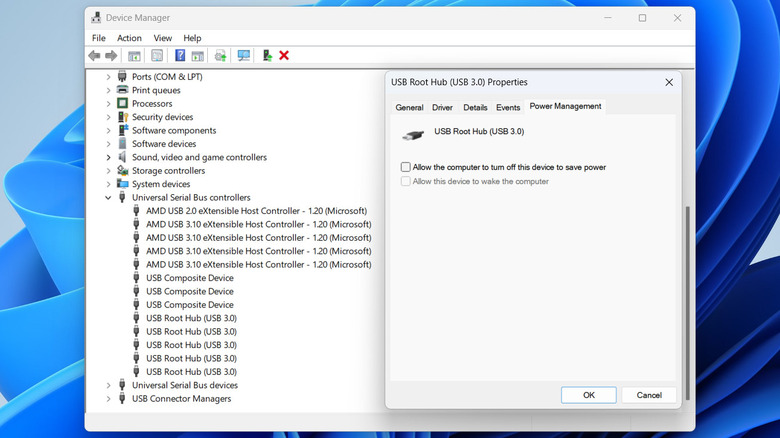Click Scan for hardware changes monitor icon
This screenshot has width=780, height=438.
click(243, 56)
